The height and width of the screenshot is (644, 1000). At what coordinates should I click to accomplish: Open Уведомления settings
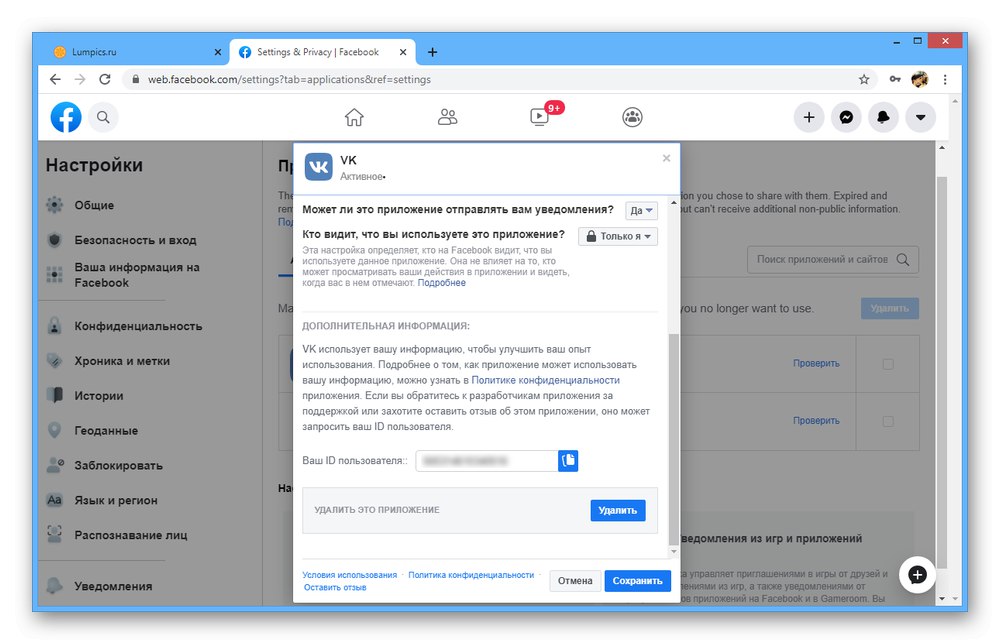pos(113,586)
